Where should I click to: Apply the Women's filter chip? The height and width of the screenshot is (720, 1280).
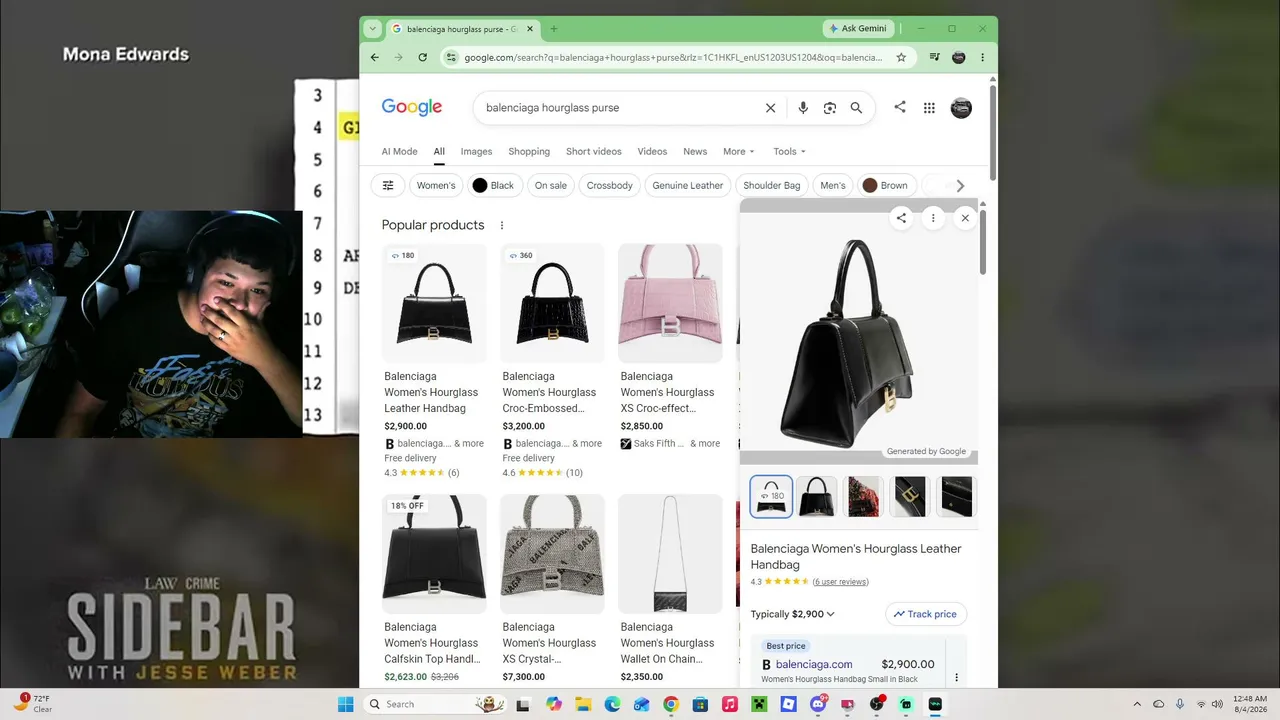tap(435, 185)
